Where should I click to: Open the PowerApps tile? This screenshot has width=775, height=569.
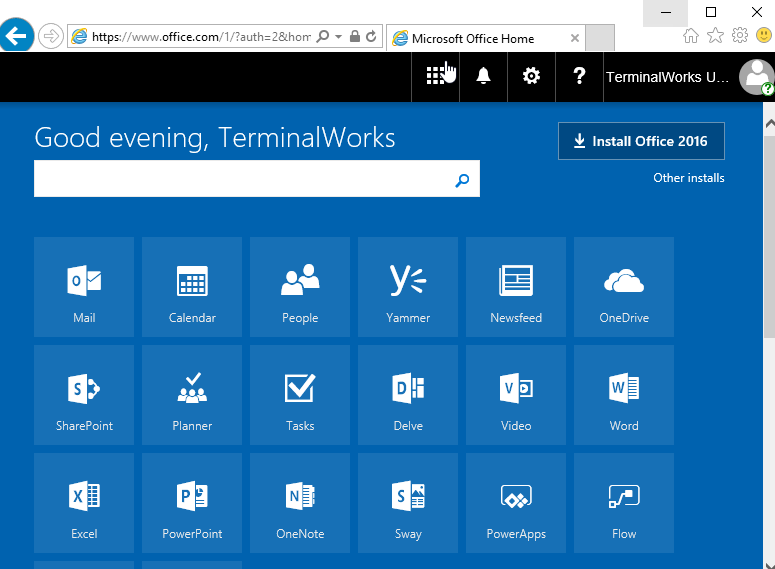[516, 503]
